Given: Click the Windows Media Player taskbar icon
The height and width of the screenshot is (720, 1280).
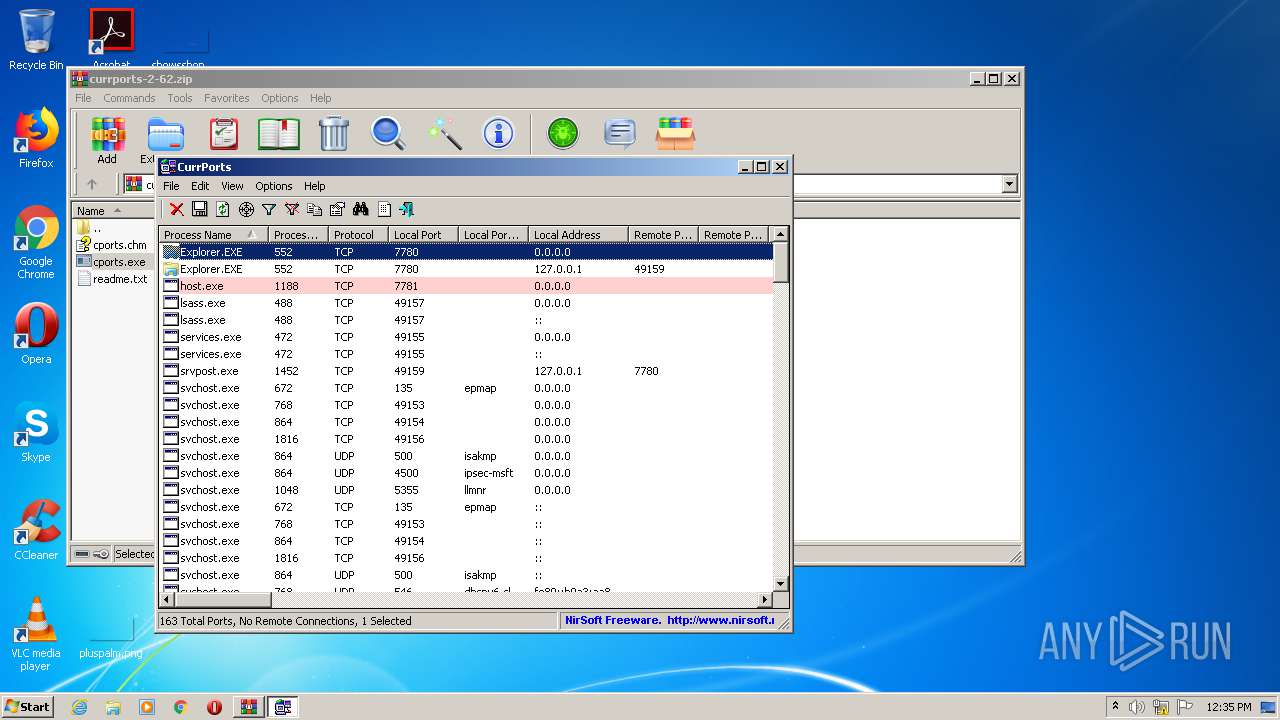Looking at the screenshot, I should click(x=147, y=707).
